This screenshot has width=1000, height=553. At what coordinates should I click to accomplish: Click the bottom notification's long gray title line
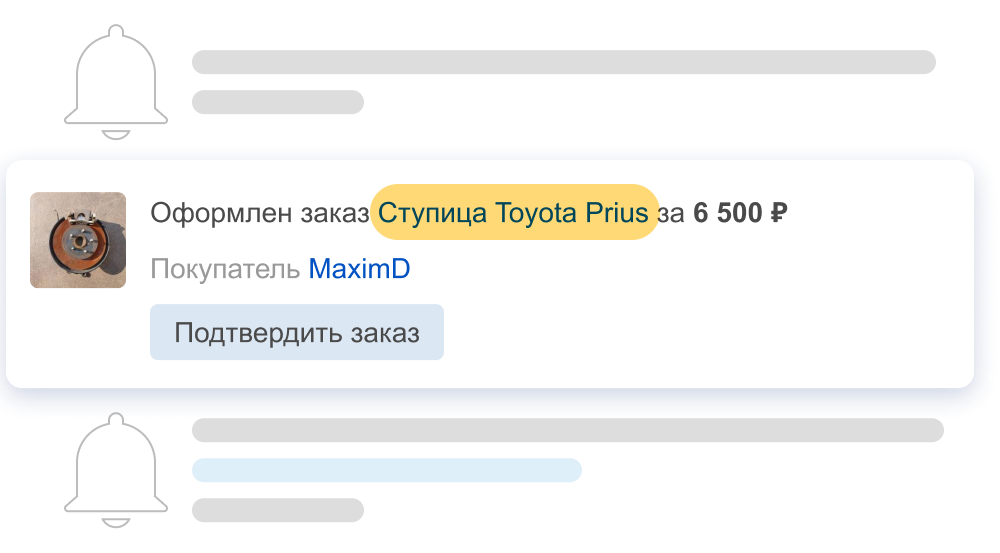[567, 430]
